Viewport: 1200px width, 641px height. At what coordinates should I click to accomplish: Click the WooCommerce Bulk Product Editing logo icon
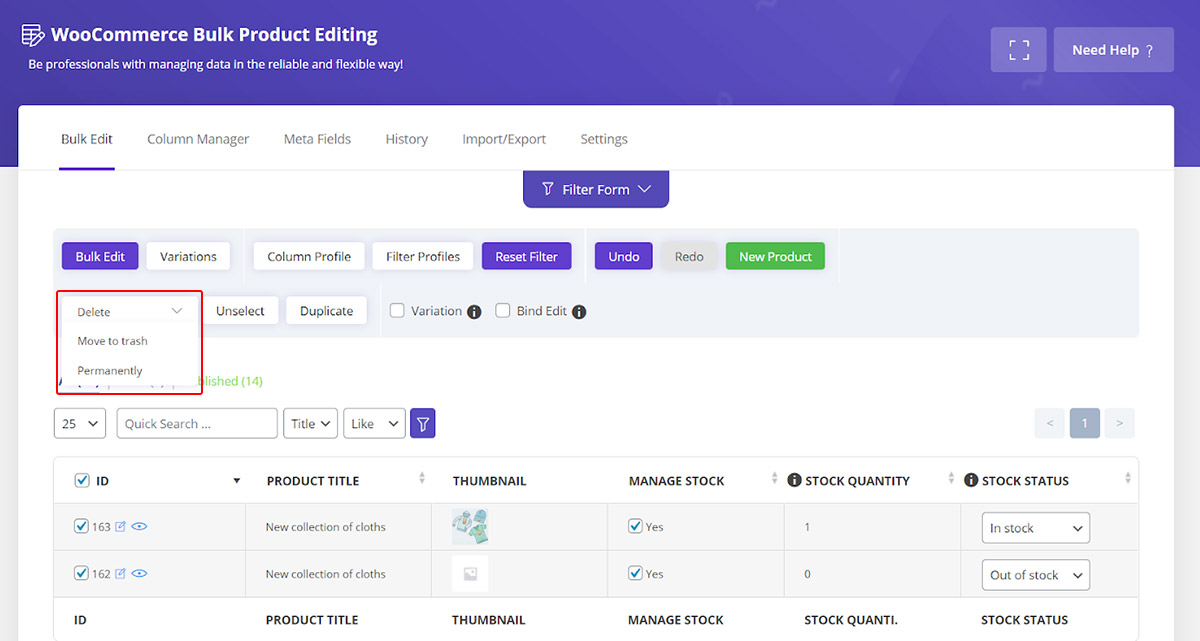[33, 35]
